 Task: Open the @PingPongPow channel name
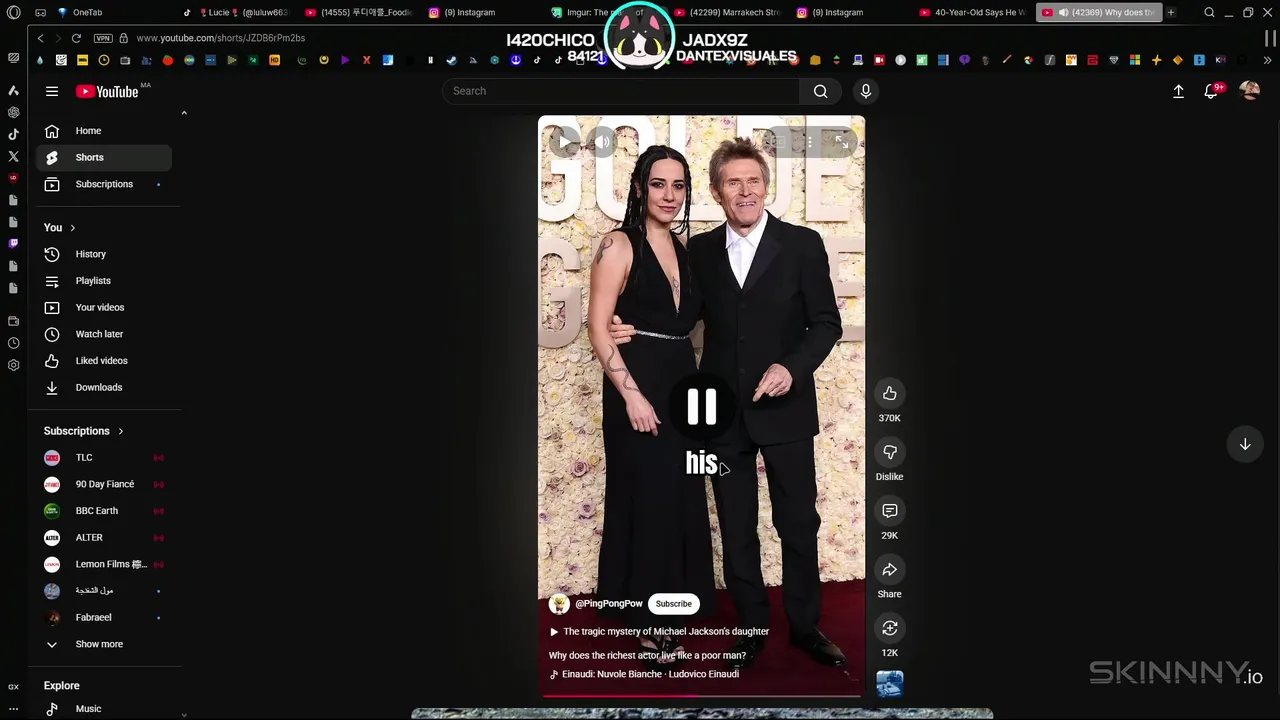(608, 604)
